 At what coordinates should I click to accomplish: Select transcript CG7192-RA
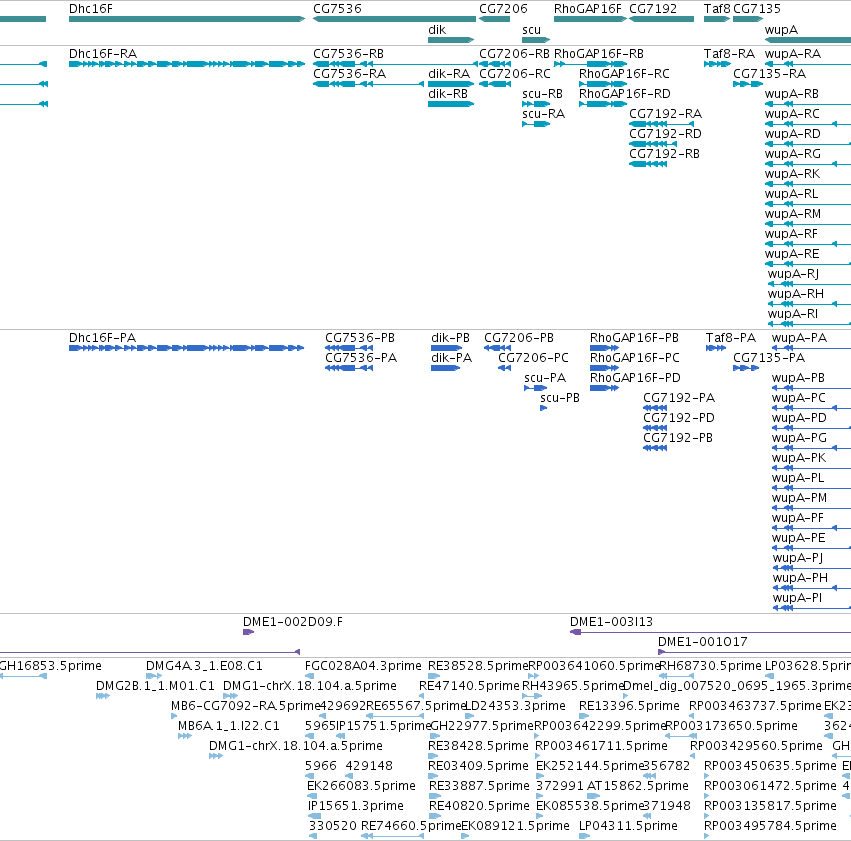click(665, 114)
